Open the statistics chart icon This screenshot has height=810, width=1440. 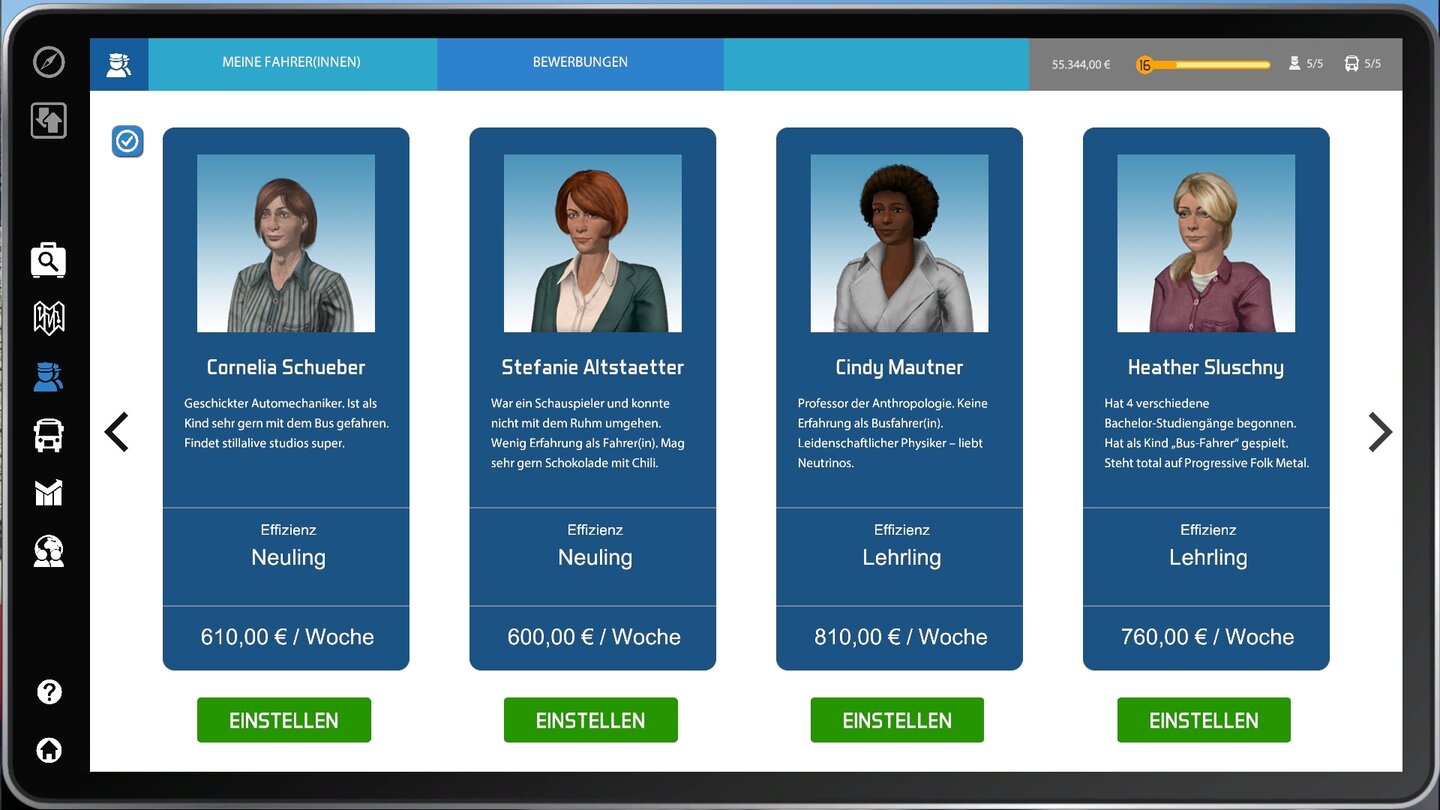(48, 492)
